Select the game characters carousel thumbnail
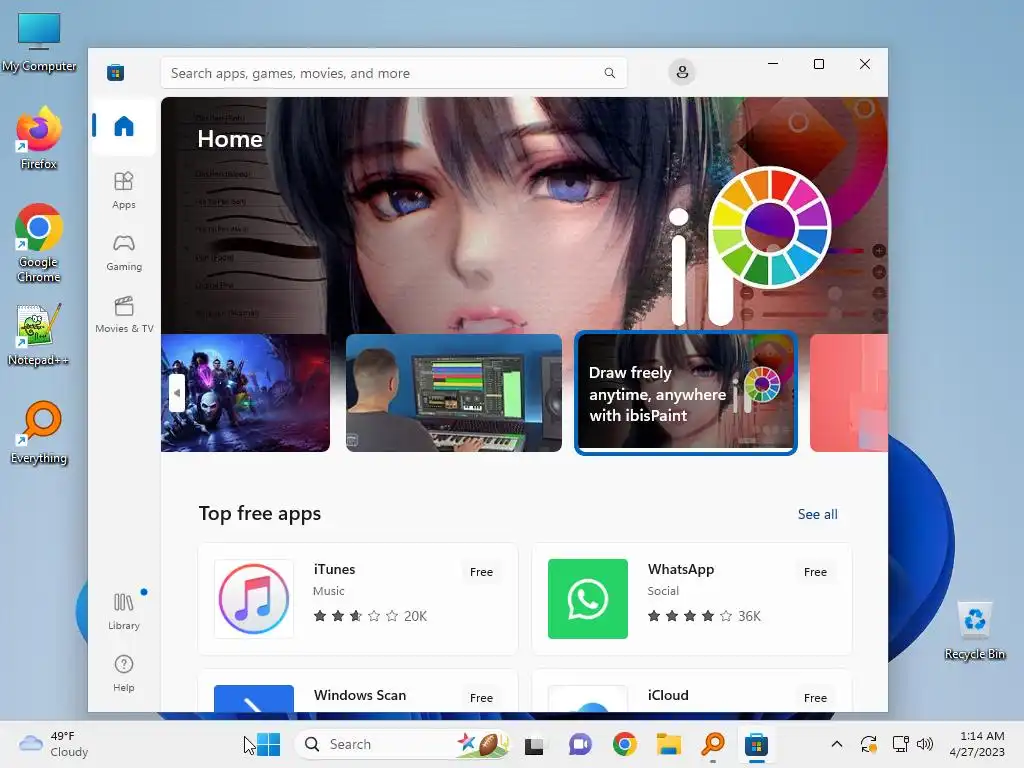The width and height of the screenshot is (1024, 768). pos(246,393)
